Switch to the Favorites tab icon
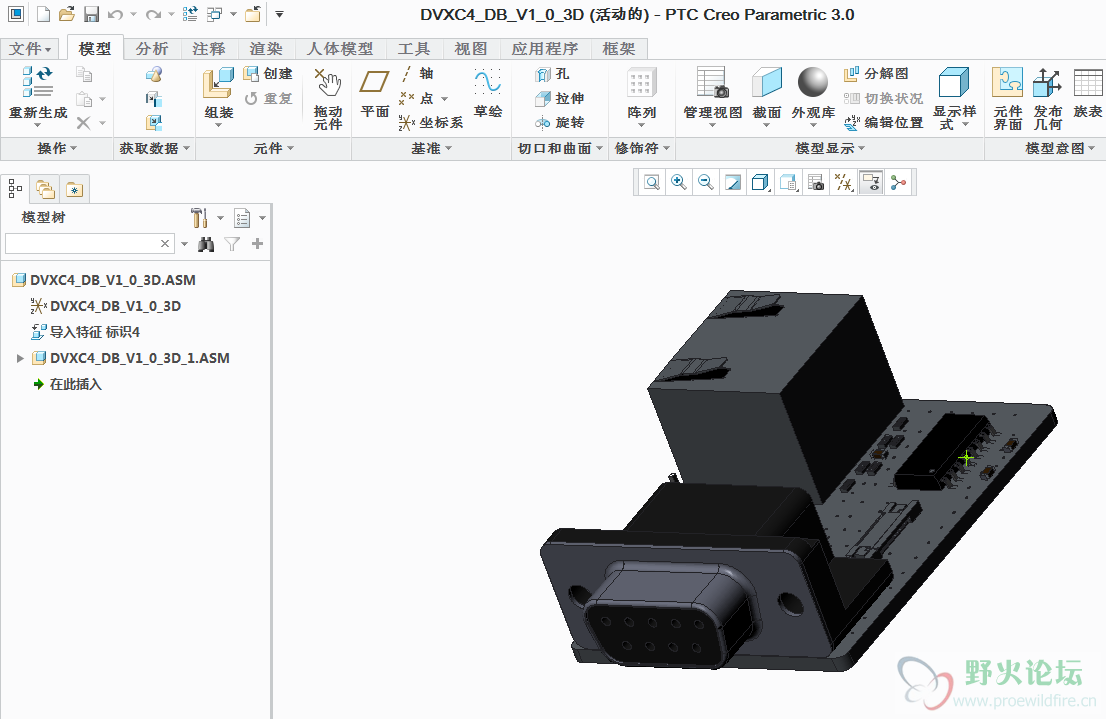Viewport: 1106px width, 719px height. point(74,189)
